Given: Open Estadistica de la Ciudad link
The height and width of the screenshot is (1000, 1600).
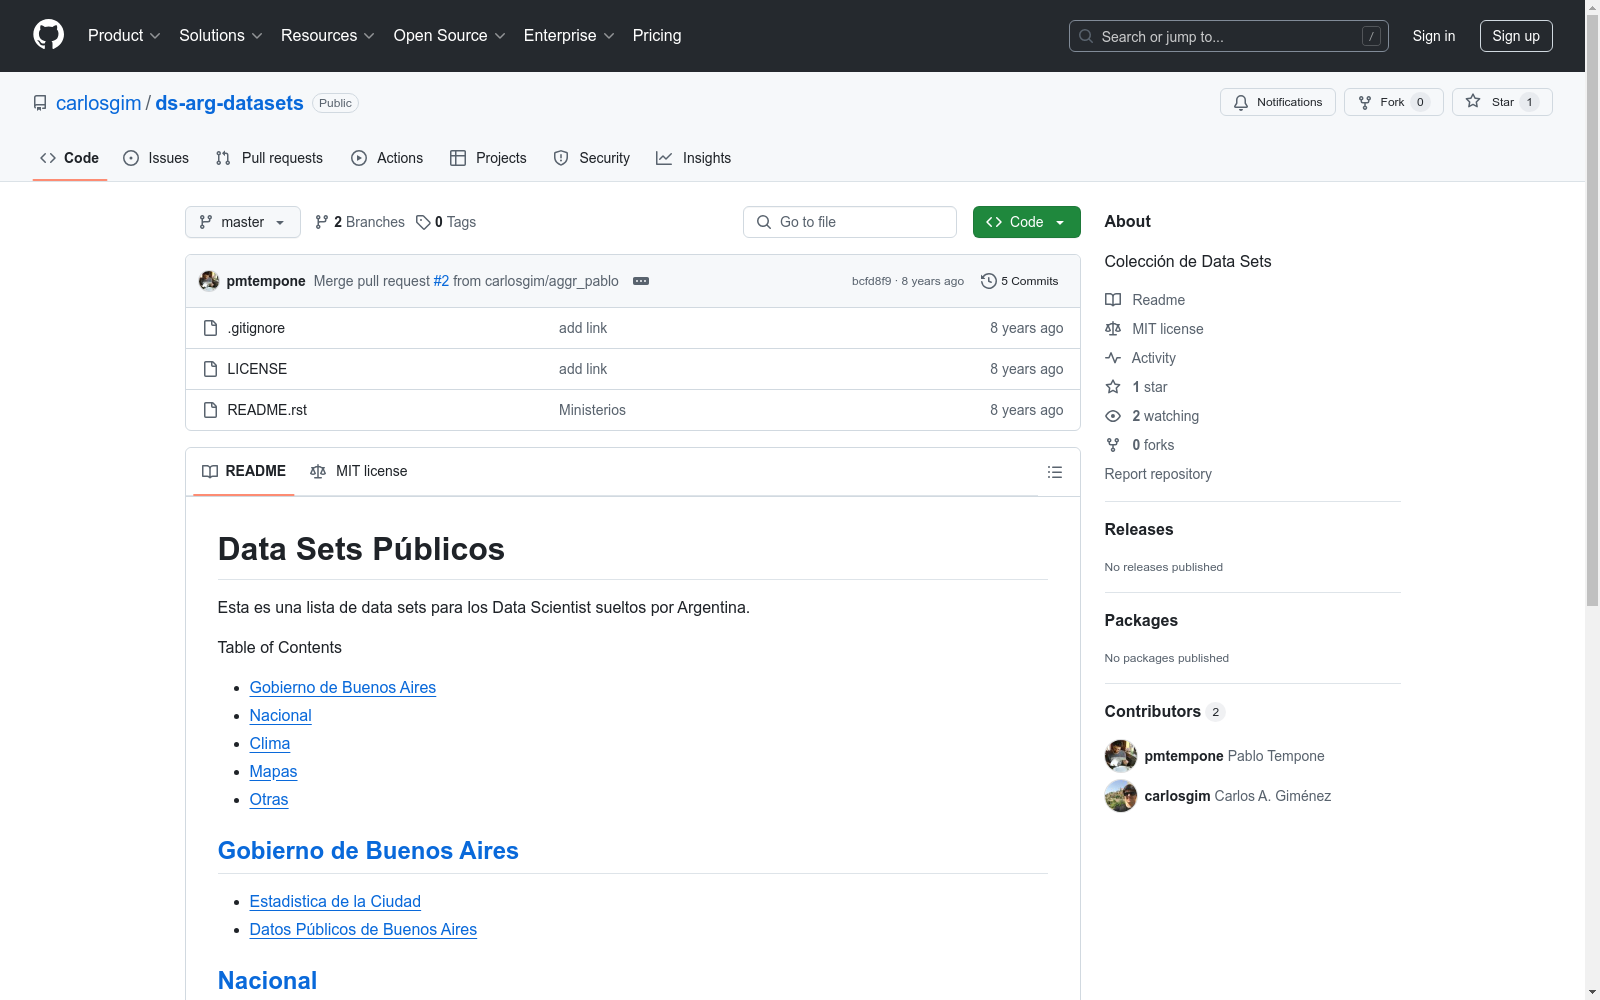Looking at the screenshot, I should (335, 901).
